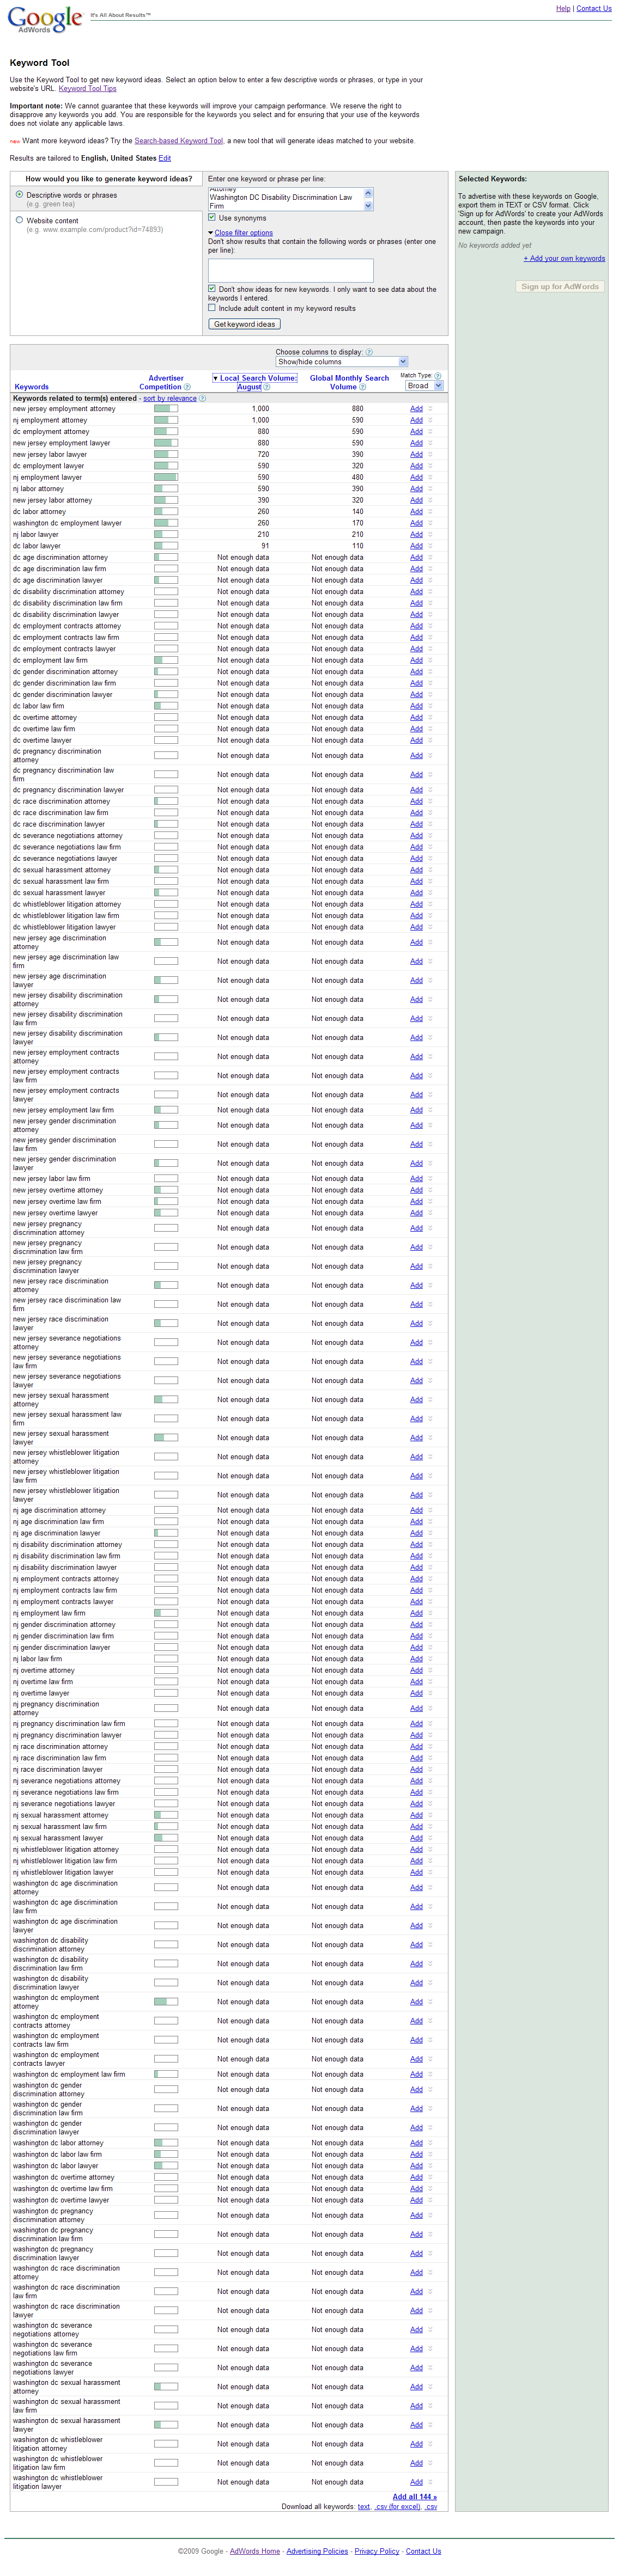
Task: Click arrow icon next to Add for dc overtime lawyer
Action: 430,740
